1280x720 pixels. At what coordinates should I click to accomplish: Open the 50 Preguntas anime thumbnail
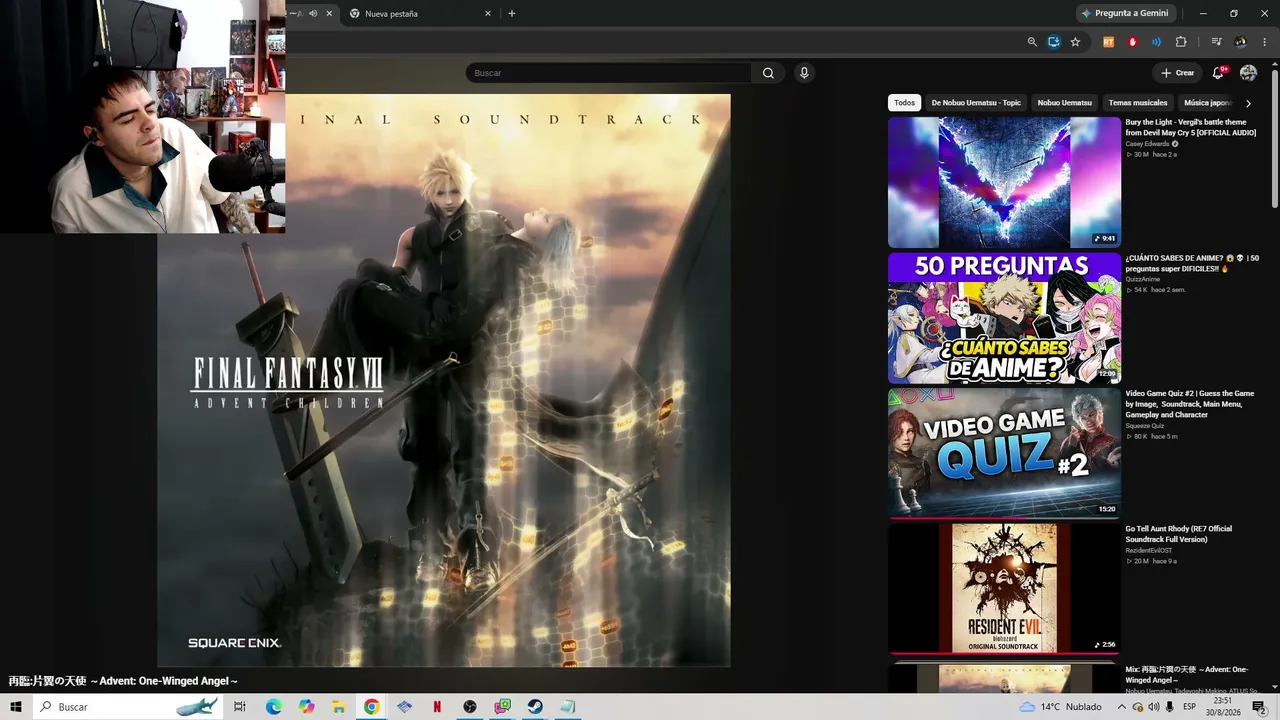pyautogui.click(x=1004, y=318)
